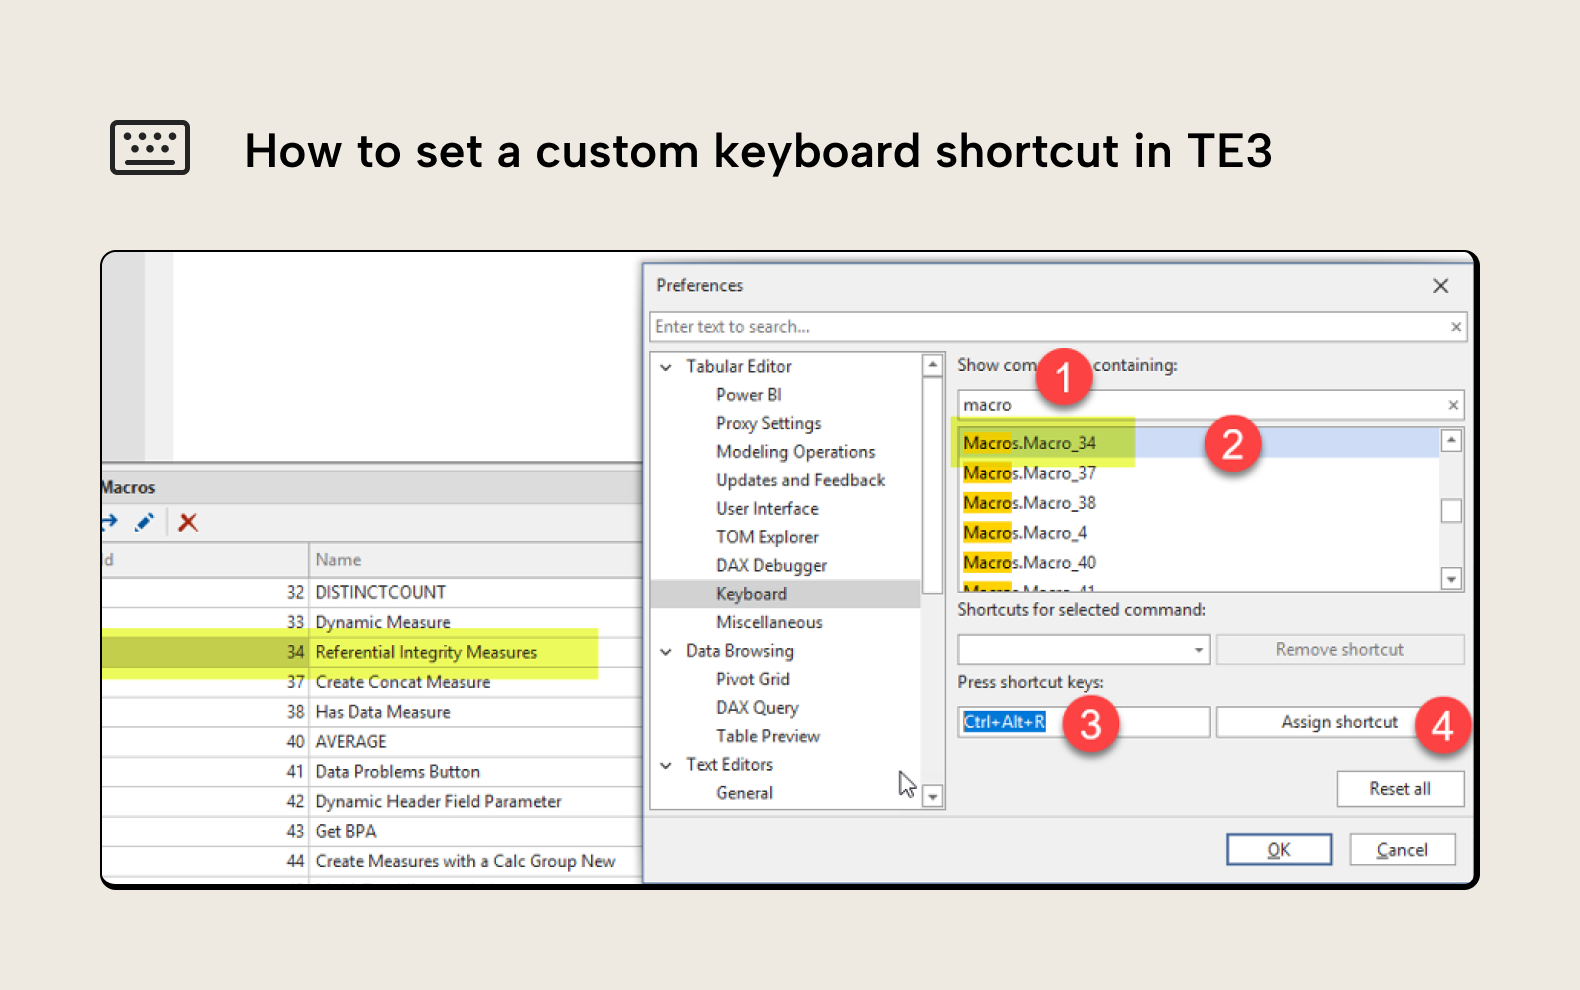Viewport: 1580px width, 990px height.
Task: Open TOM Explorer preferences
Action: pyautogui.click(x=767, y=537)
